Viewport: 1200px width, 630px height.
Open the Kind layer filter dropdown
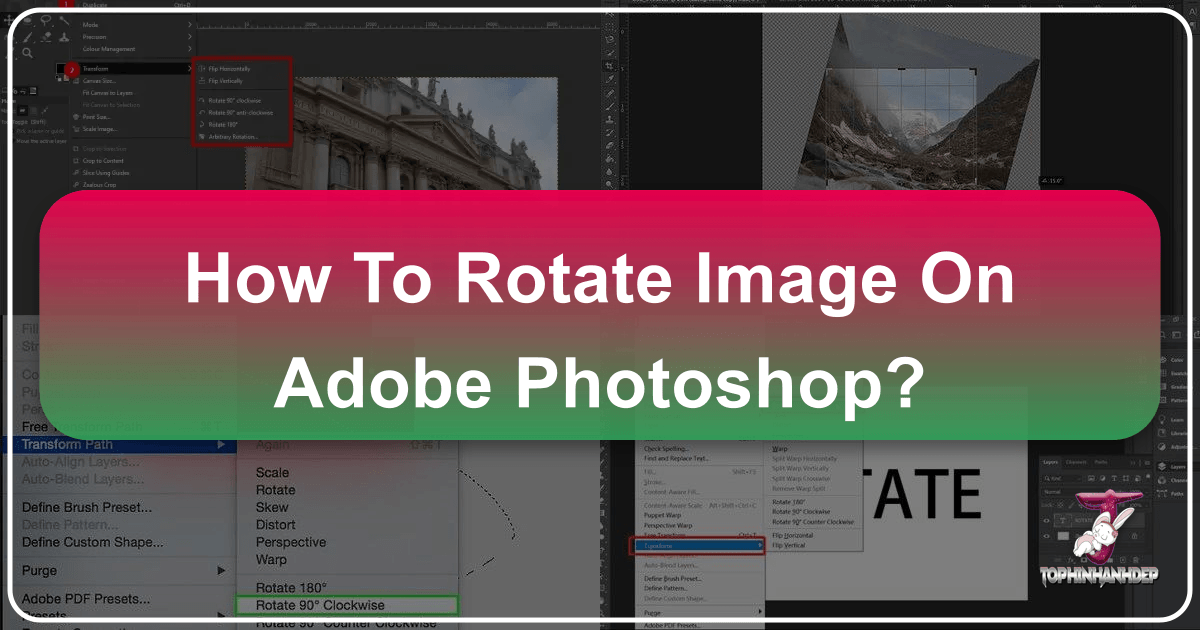click(x=1055, y=478)
